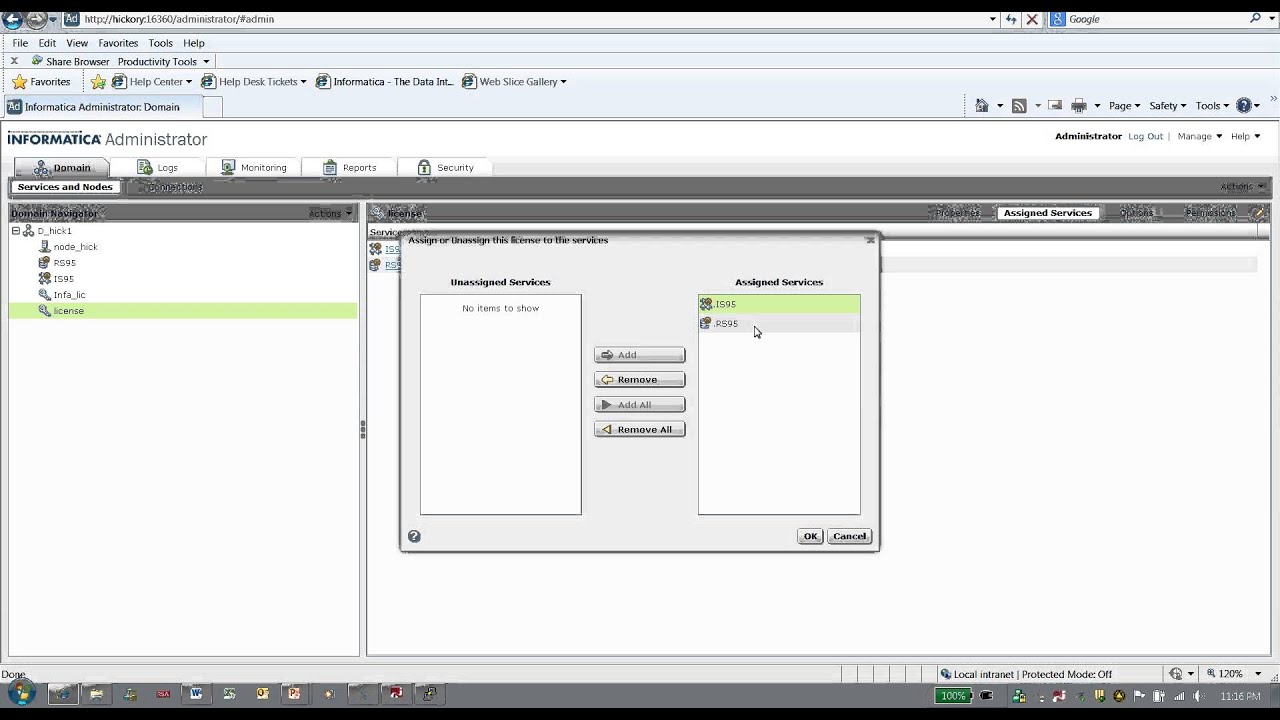Click the Print icon in command bar

(1079, 106)
